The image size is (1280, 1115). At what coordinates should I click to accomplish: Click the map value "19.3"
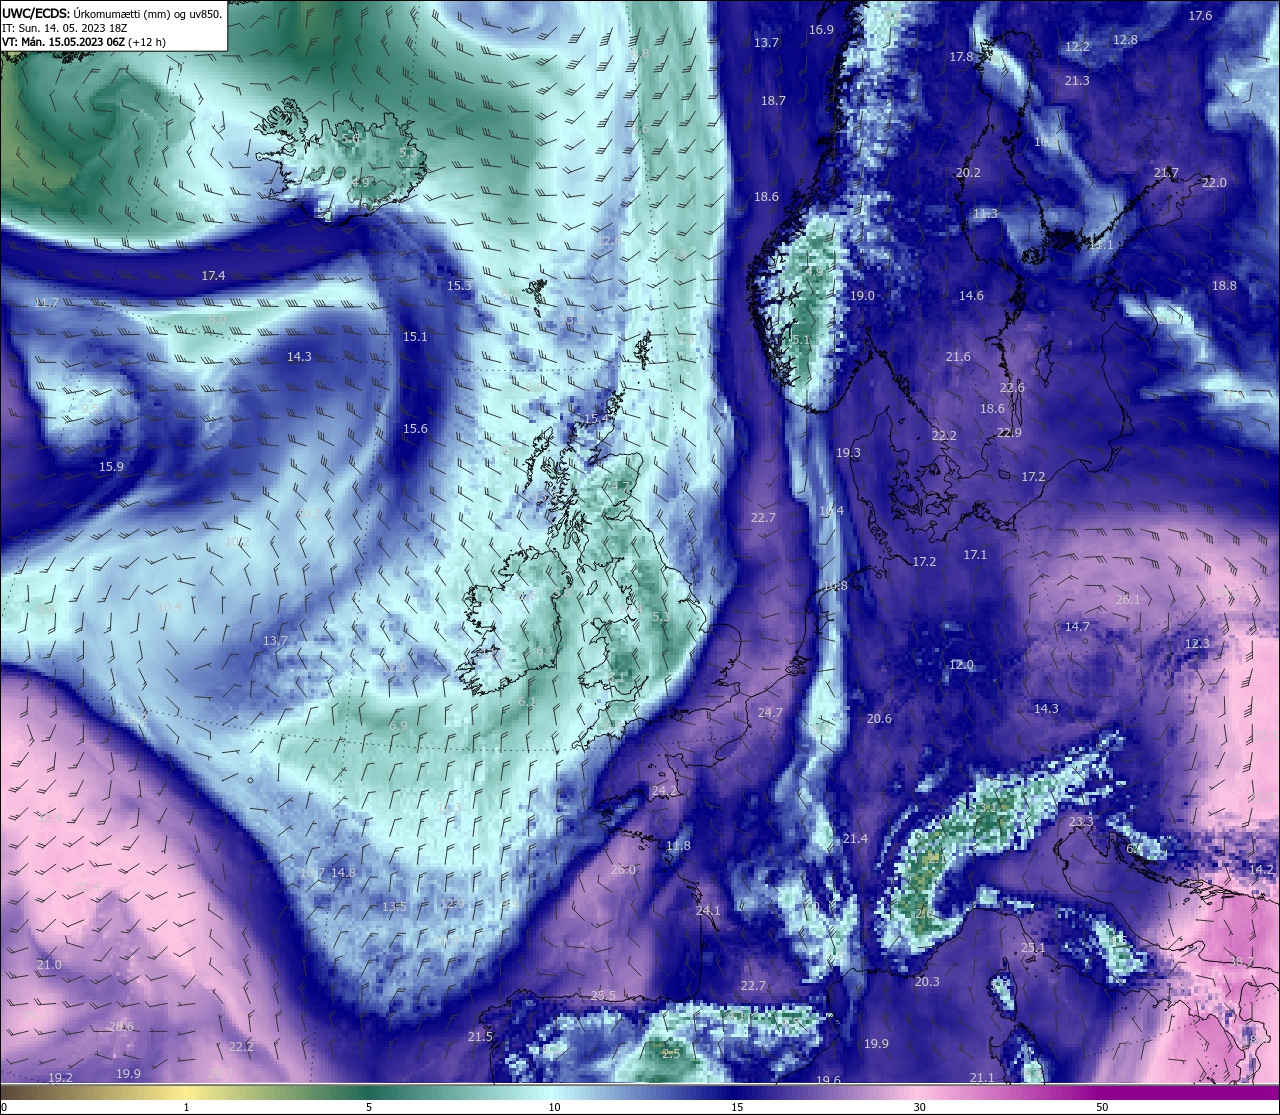click(x=848, y=452)
